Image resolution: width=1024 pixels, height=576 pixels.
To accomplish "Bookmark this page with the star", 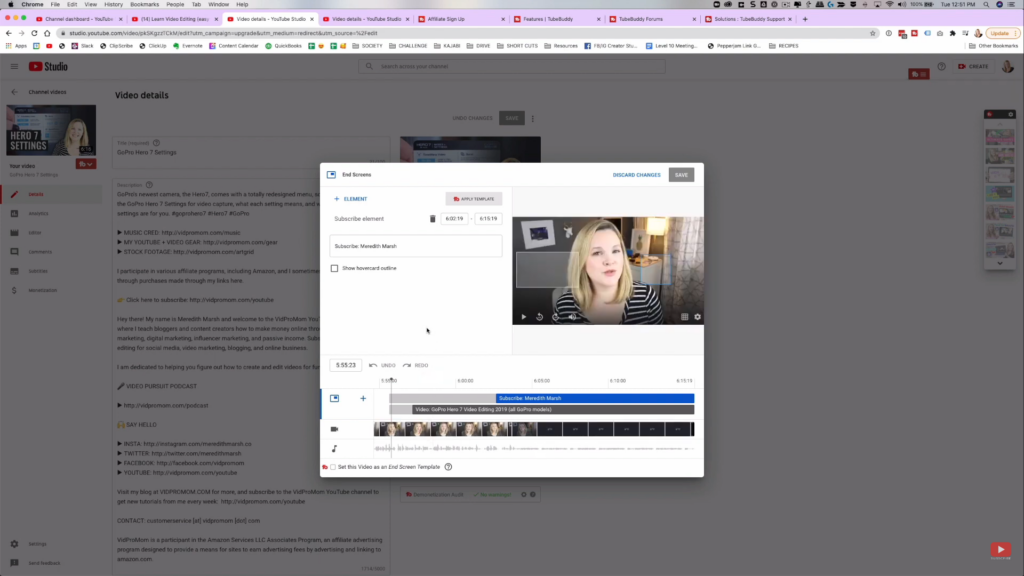I will 872,33.
